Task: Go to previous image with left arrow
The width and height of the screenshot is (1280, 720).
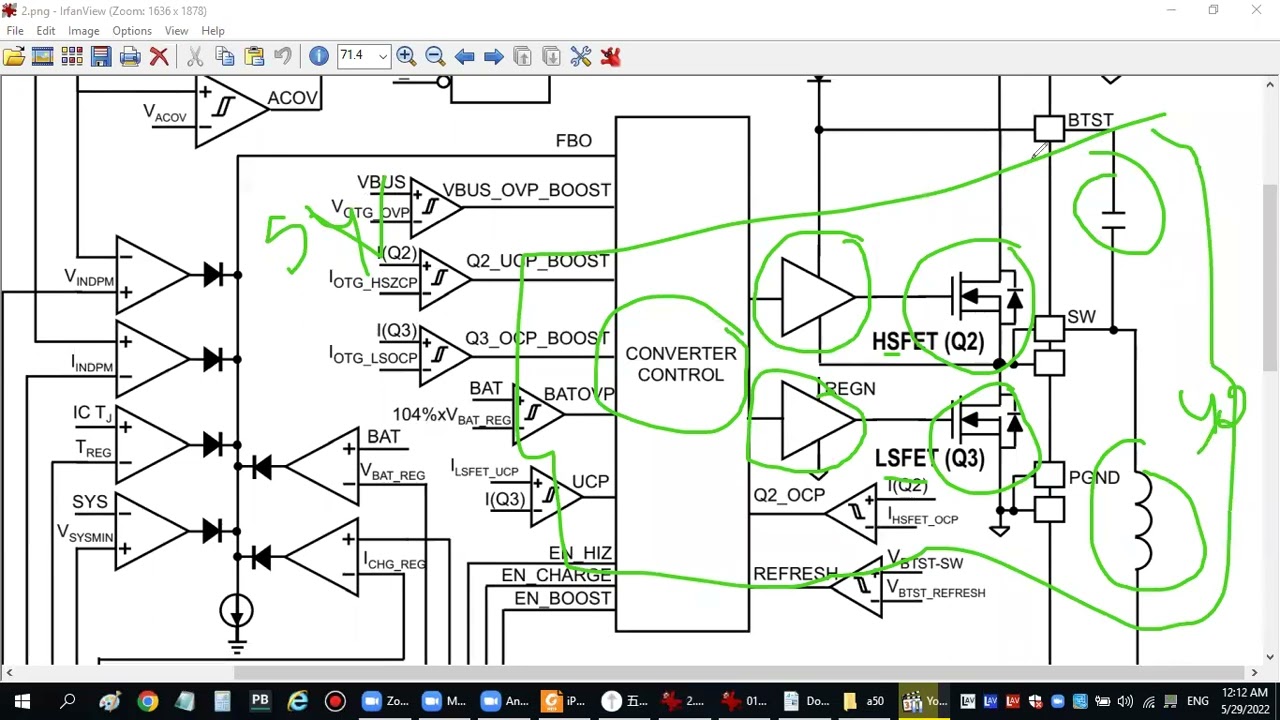Action: pyautogui.click(x=464, y=57)
